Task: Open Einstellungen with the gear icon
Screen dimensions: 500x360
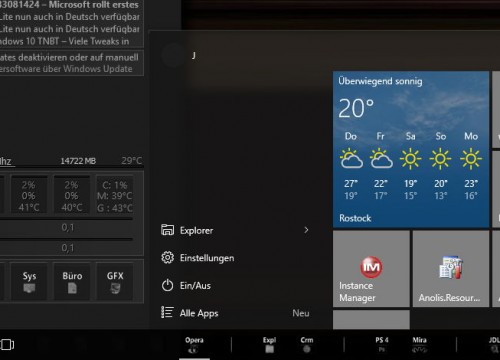Action: (167, 258)
